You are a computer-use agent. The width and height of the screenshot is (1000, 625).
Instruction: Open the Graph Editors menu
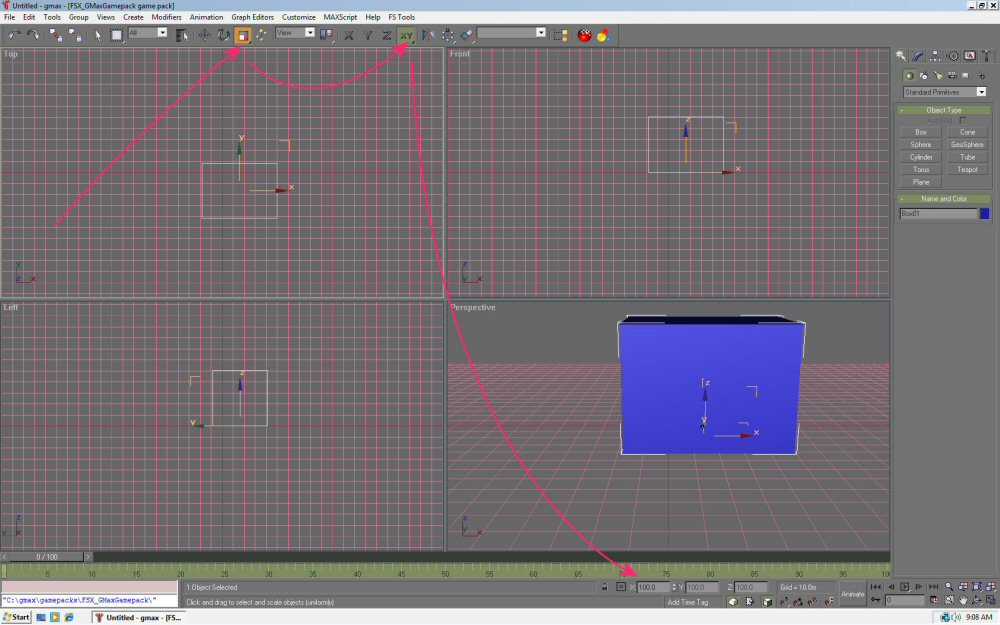pos(254,17)
